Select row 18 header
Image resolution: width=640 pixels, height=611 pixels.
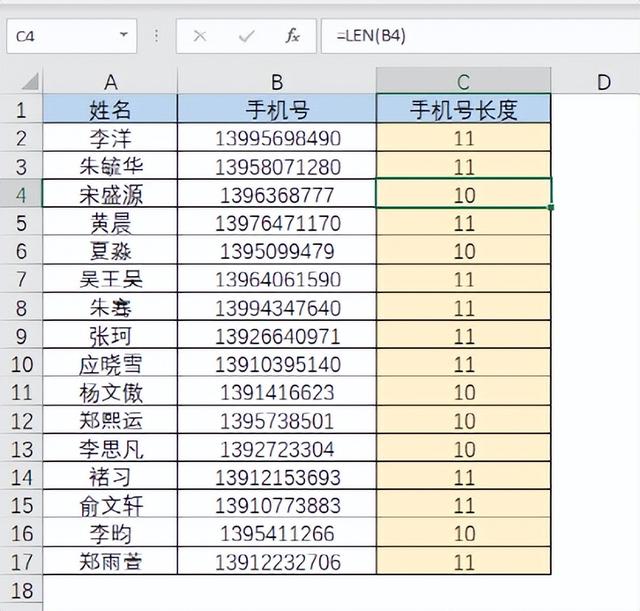(x=21, y=589)
